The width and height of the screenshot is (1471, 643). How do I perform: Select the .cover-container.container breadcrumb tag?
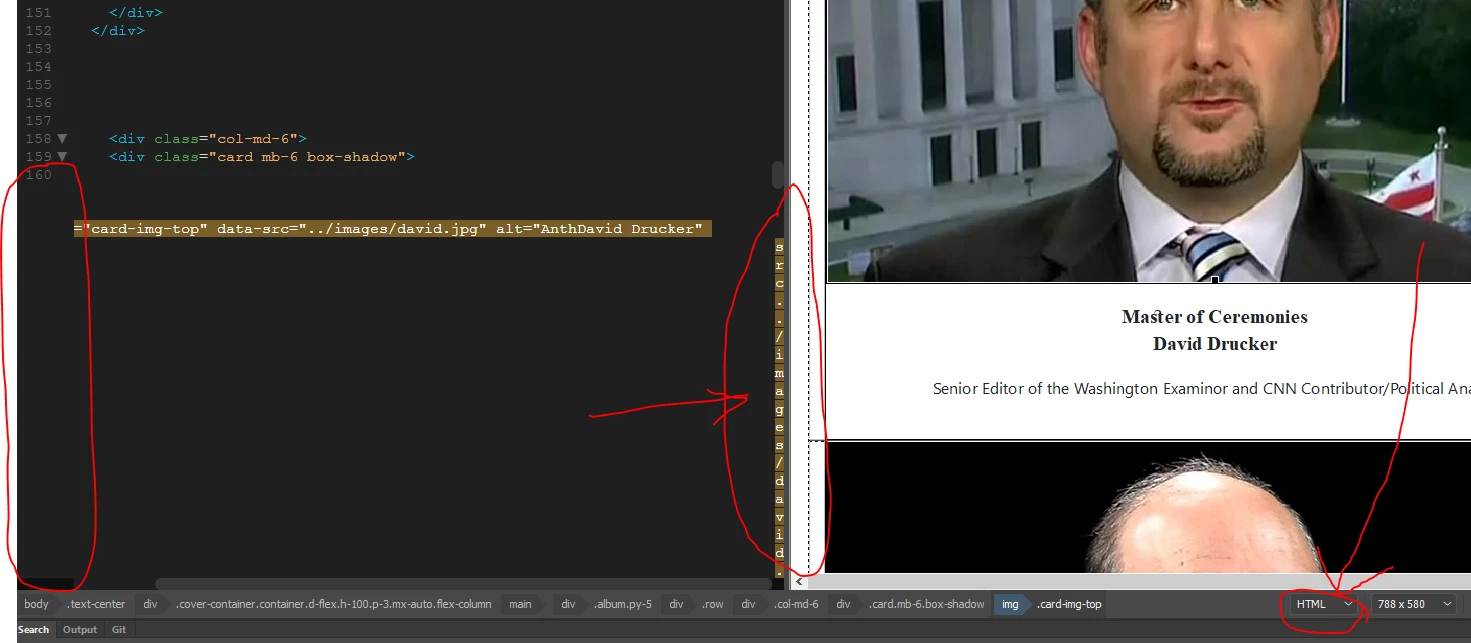coord(334,604)
